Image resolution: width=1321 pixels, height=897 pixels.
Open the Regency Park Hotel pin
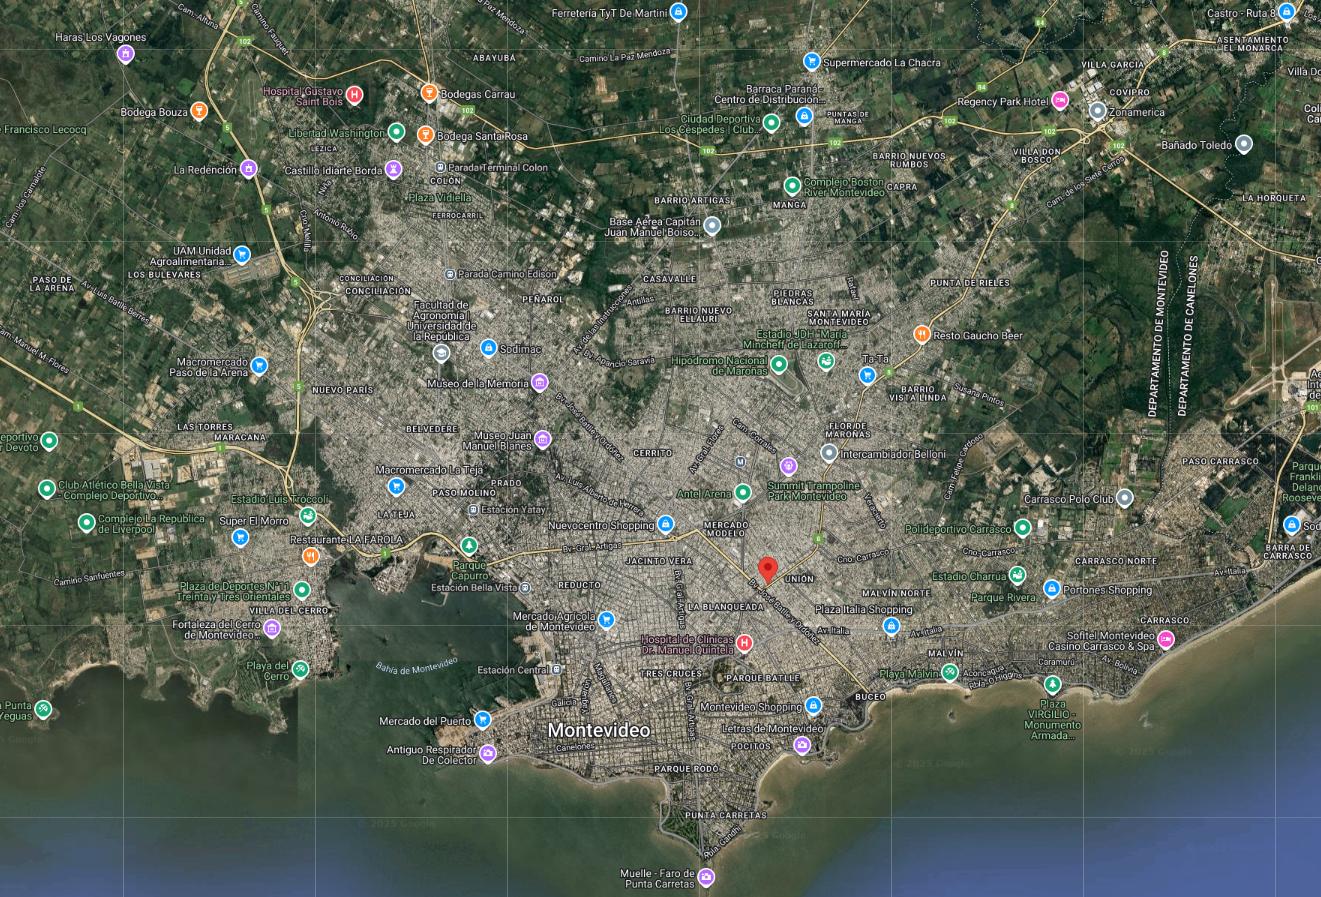[1060, 100]
